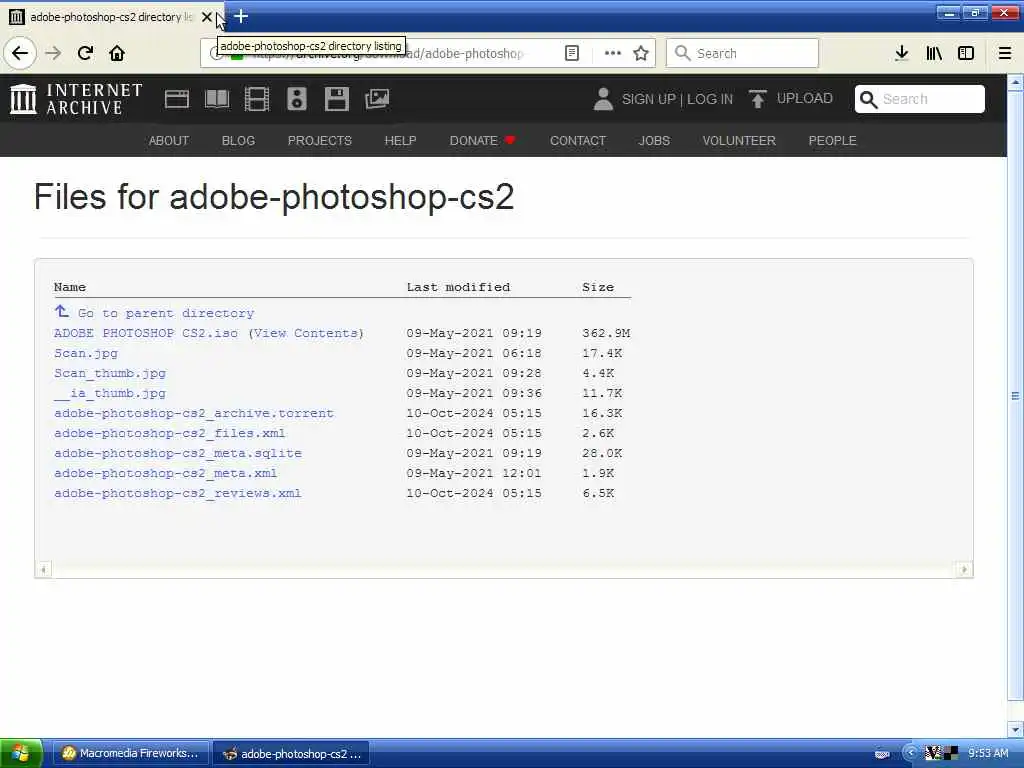This screenshot has height=768, width=1024.
Task: Open the Firefox hamburger menu
Action: pyautogui.click(x=1005, y=53)
